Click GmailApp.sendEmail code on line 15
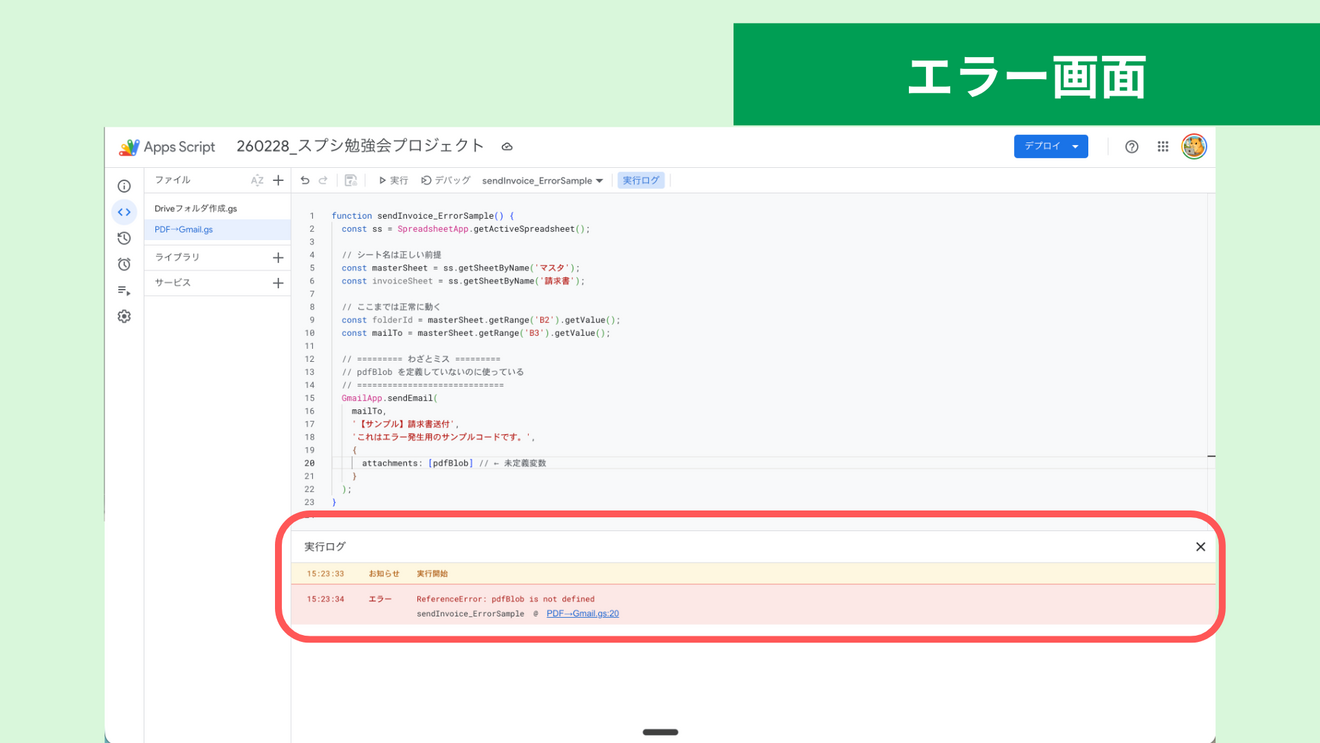1320x743 pixels. click(389, 399)
